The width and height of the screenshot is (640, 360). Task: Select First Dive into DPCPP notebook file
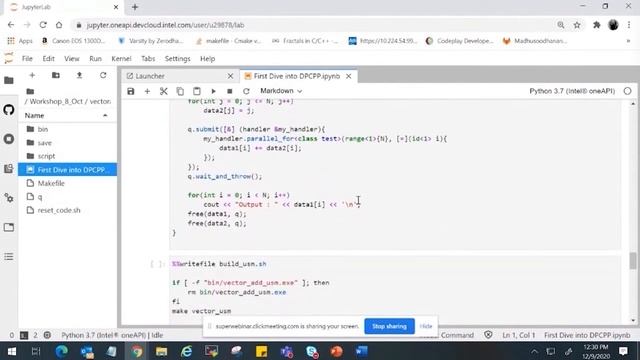(x=67, y=170)
